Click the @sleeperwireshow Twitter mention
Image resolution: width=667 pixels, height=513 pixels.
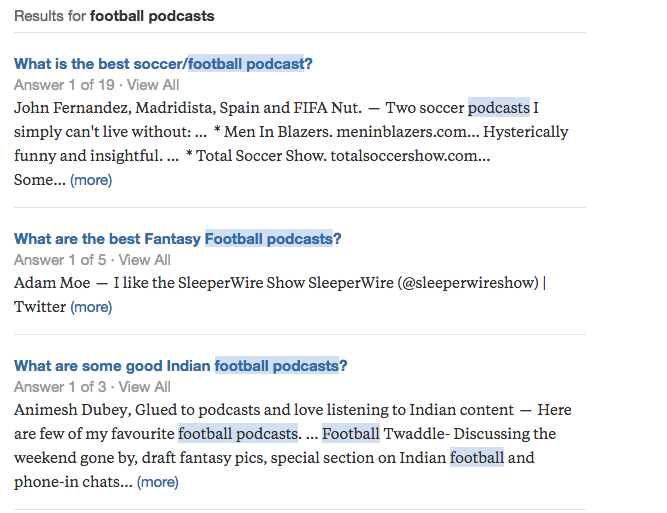pyautogui.click(x=468, y=282)
